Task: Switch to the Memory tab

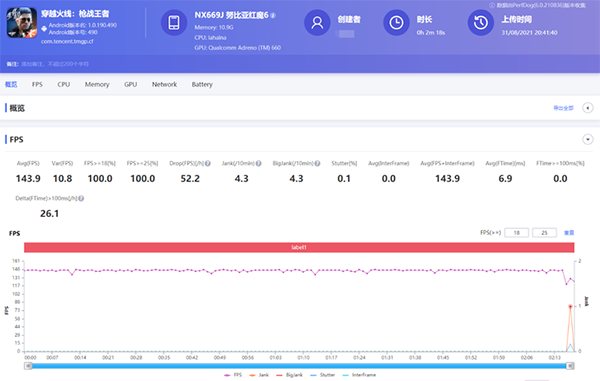Action: tap(97, 84)
